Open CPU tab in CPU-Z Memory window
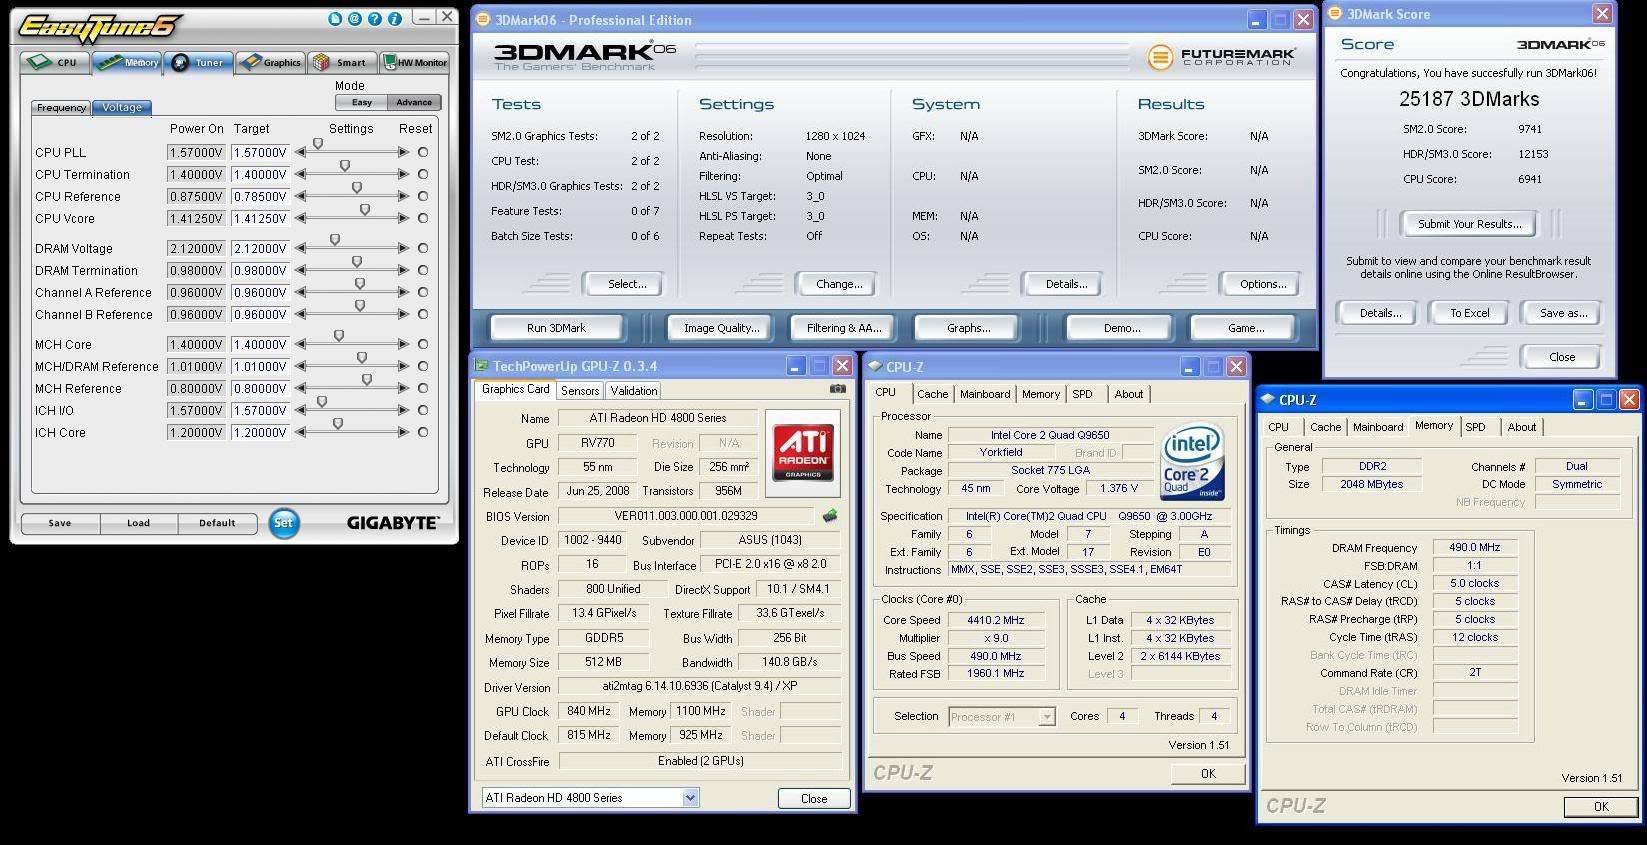Screen dimensions: 1647x845 point(1278,427)
